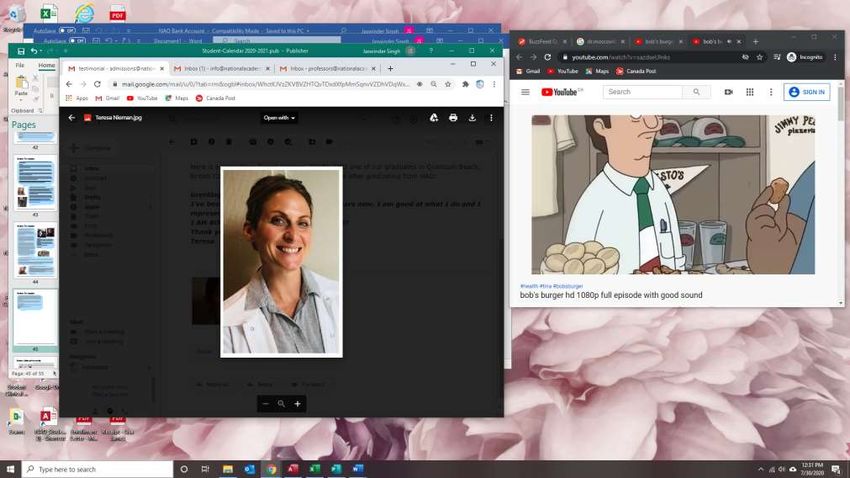The width and height of the screenshot is (850, 478).
Task: Click the YouTube search field
Action: [642, 92]
